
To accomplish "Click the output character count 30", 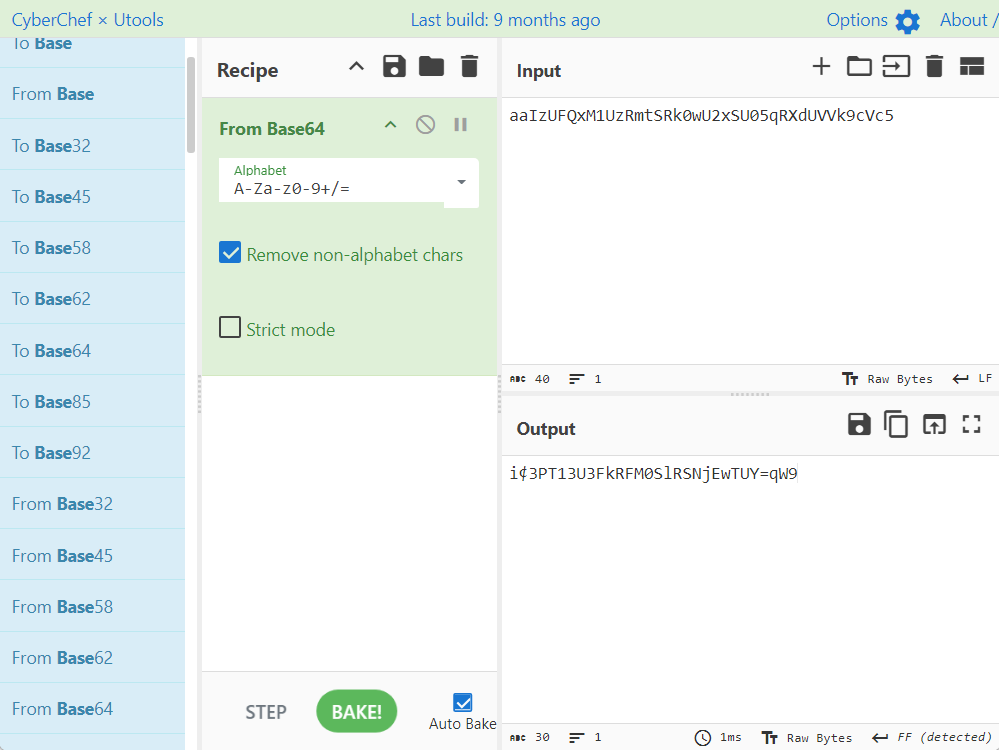I will click(x=529, y=737).
